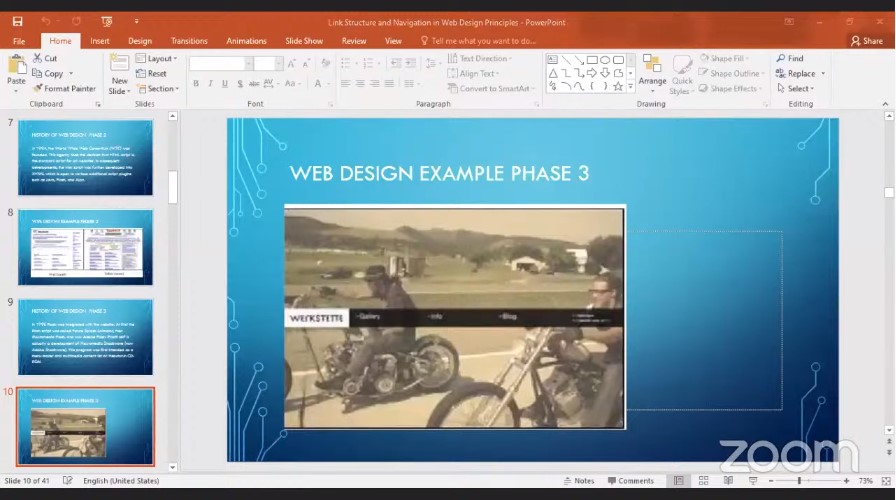The height and width of the screenshot is (500, 896).
Task: Select the Right Arrow shape in the gallery
Action: [x=592, y=73]
